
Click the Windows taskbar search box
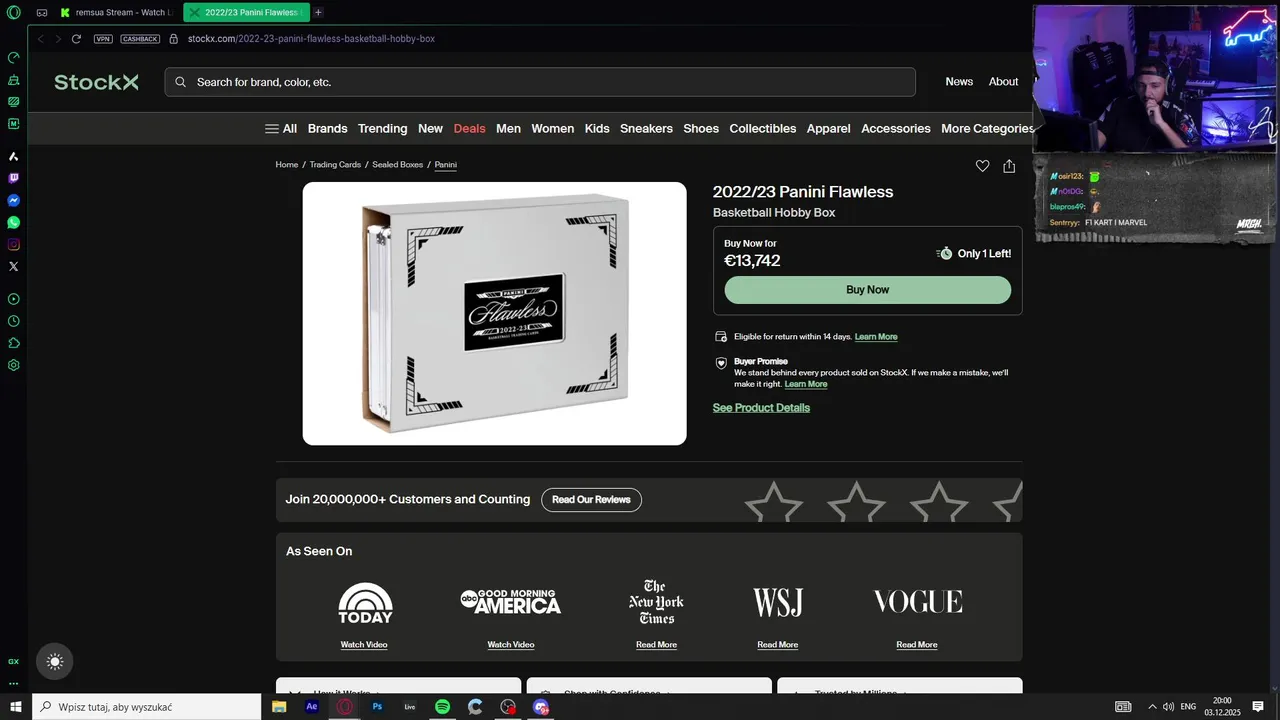click(x=147, y=707)
